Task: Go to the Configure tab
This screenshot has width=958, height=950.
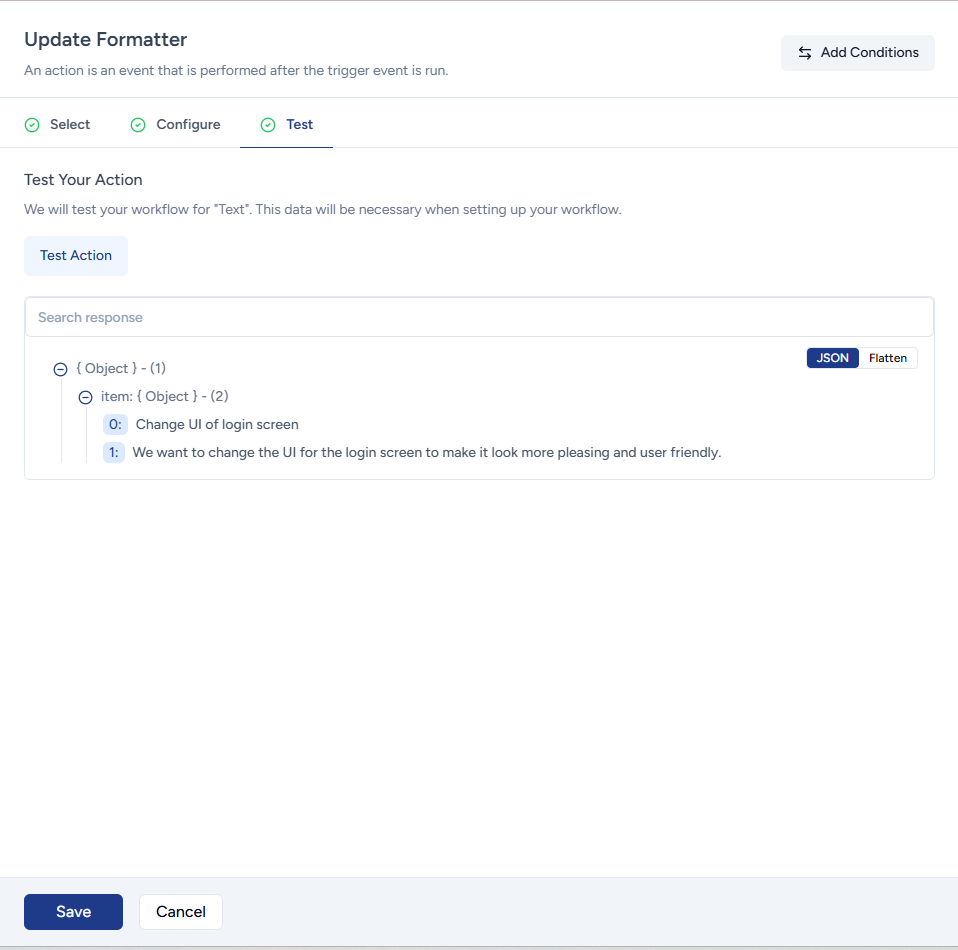Action: click(x=188, y=125)
